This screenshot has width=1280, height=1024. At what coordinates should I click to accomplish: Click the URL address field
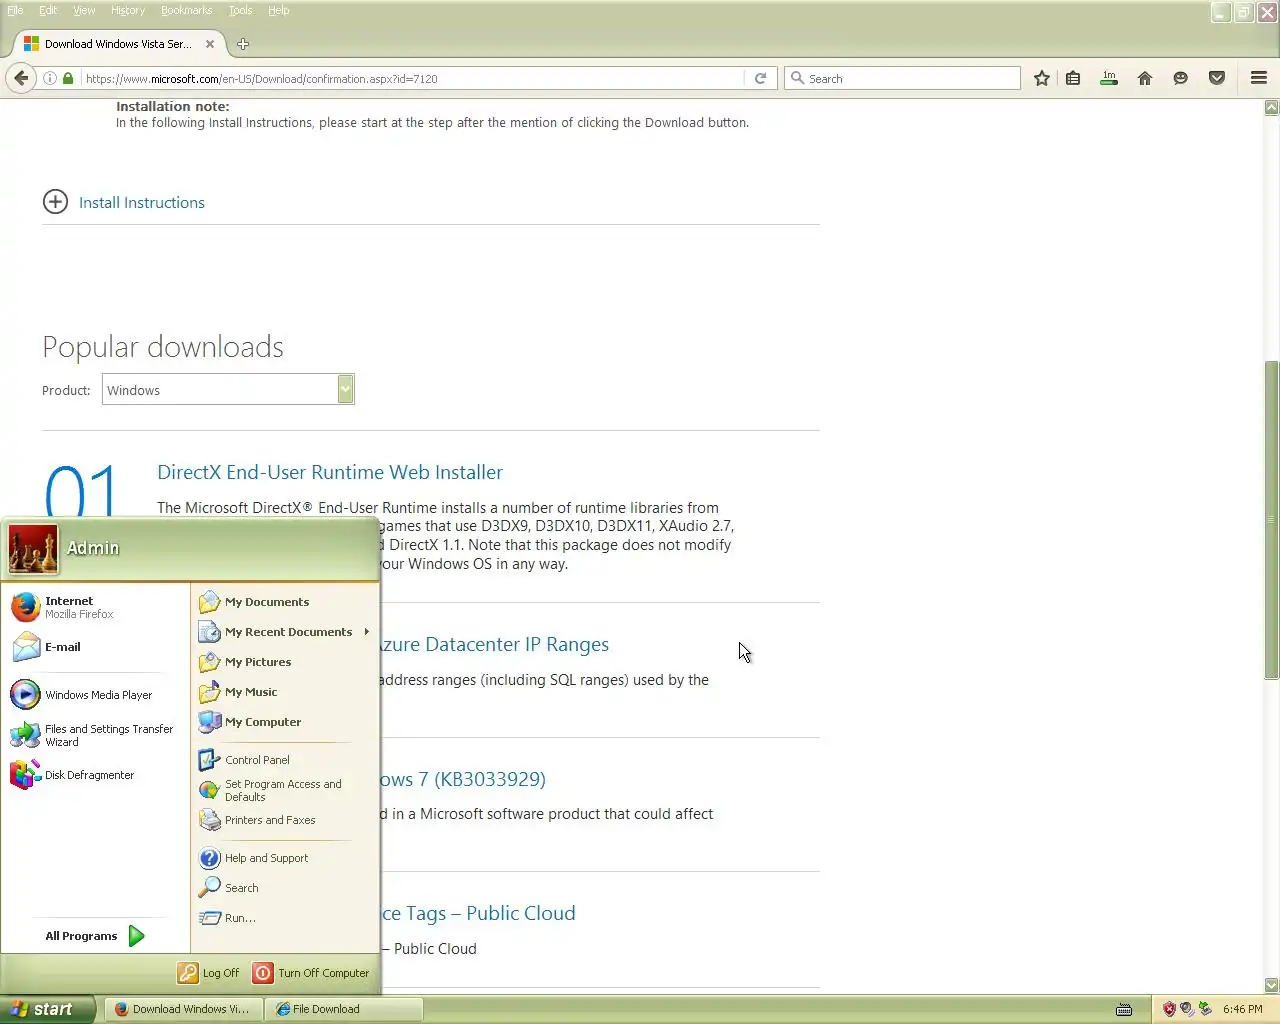(412, 78)
